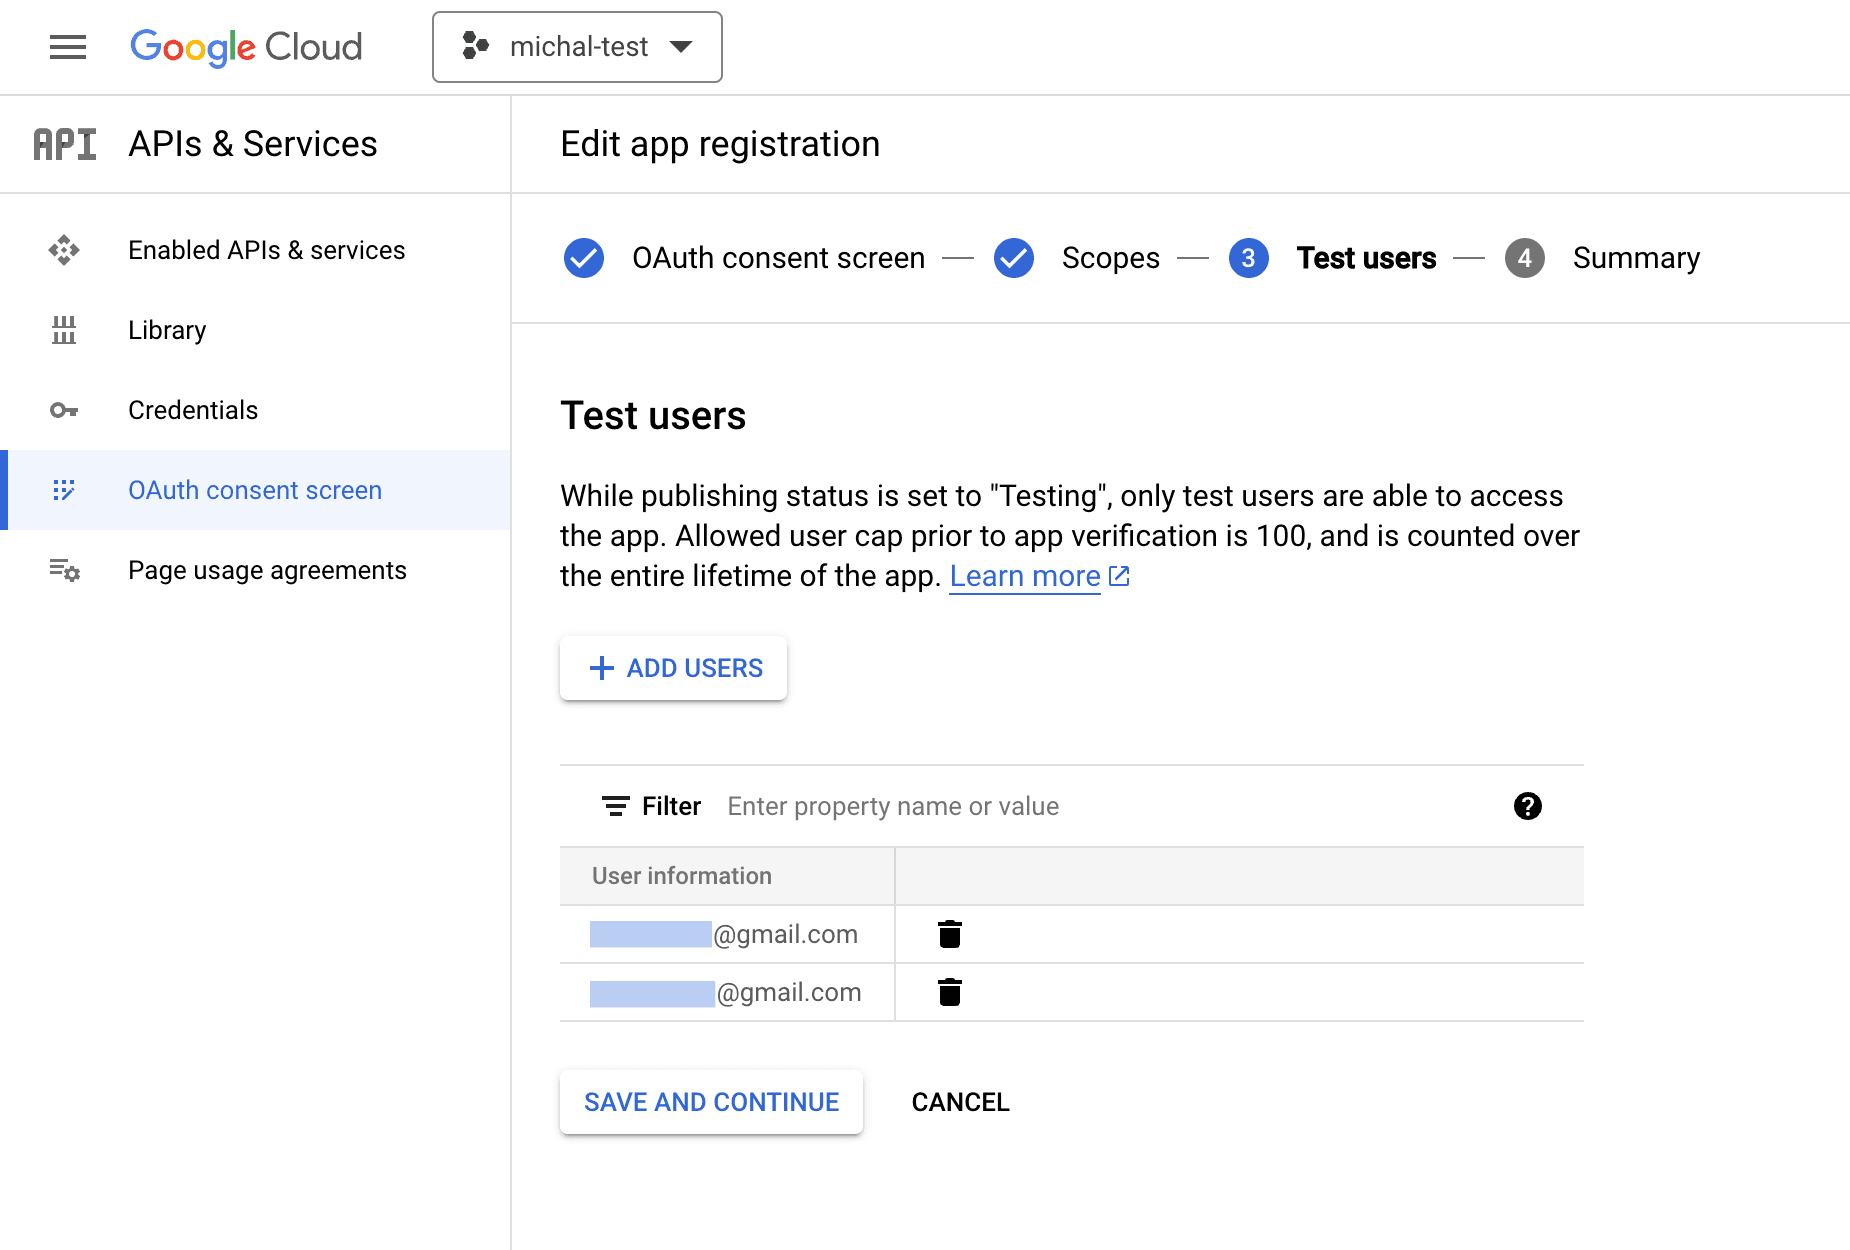Open the michal-test project selector dropdown

click(577, 47)
